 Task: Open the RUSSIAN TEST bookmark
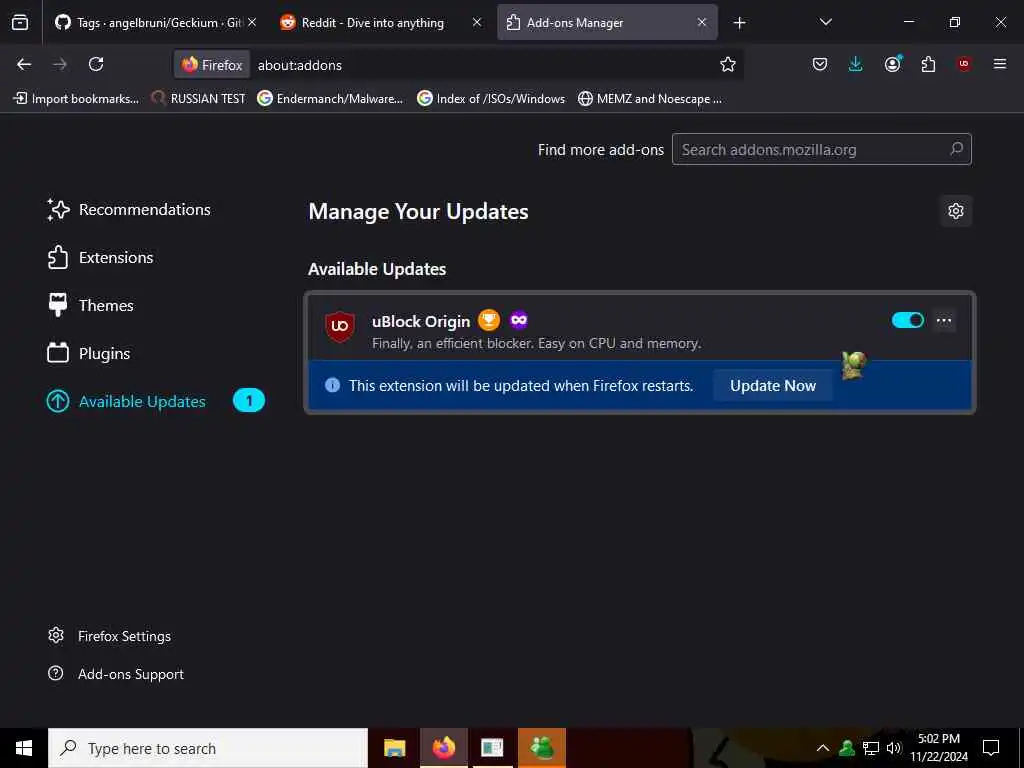point(199,99)
